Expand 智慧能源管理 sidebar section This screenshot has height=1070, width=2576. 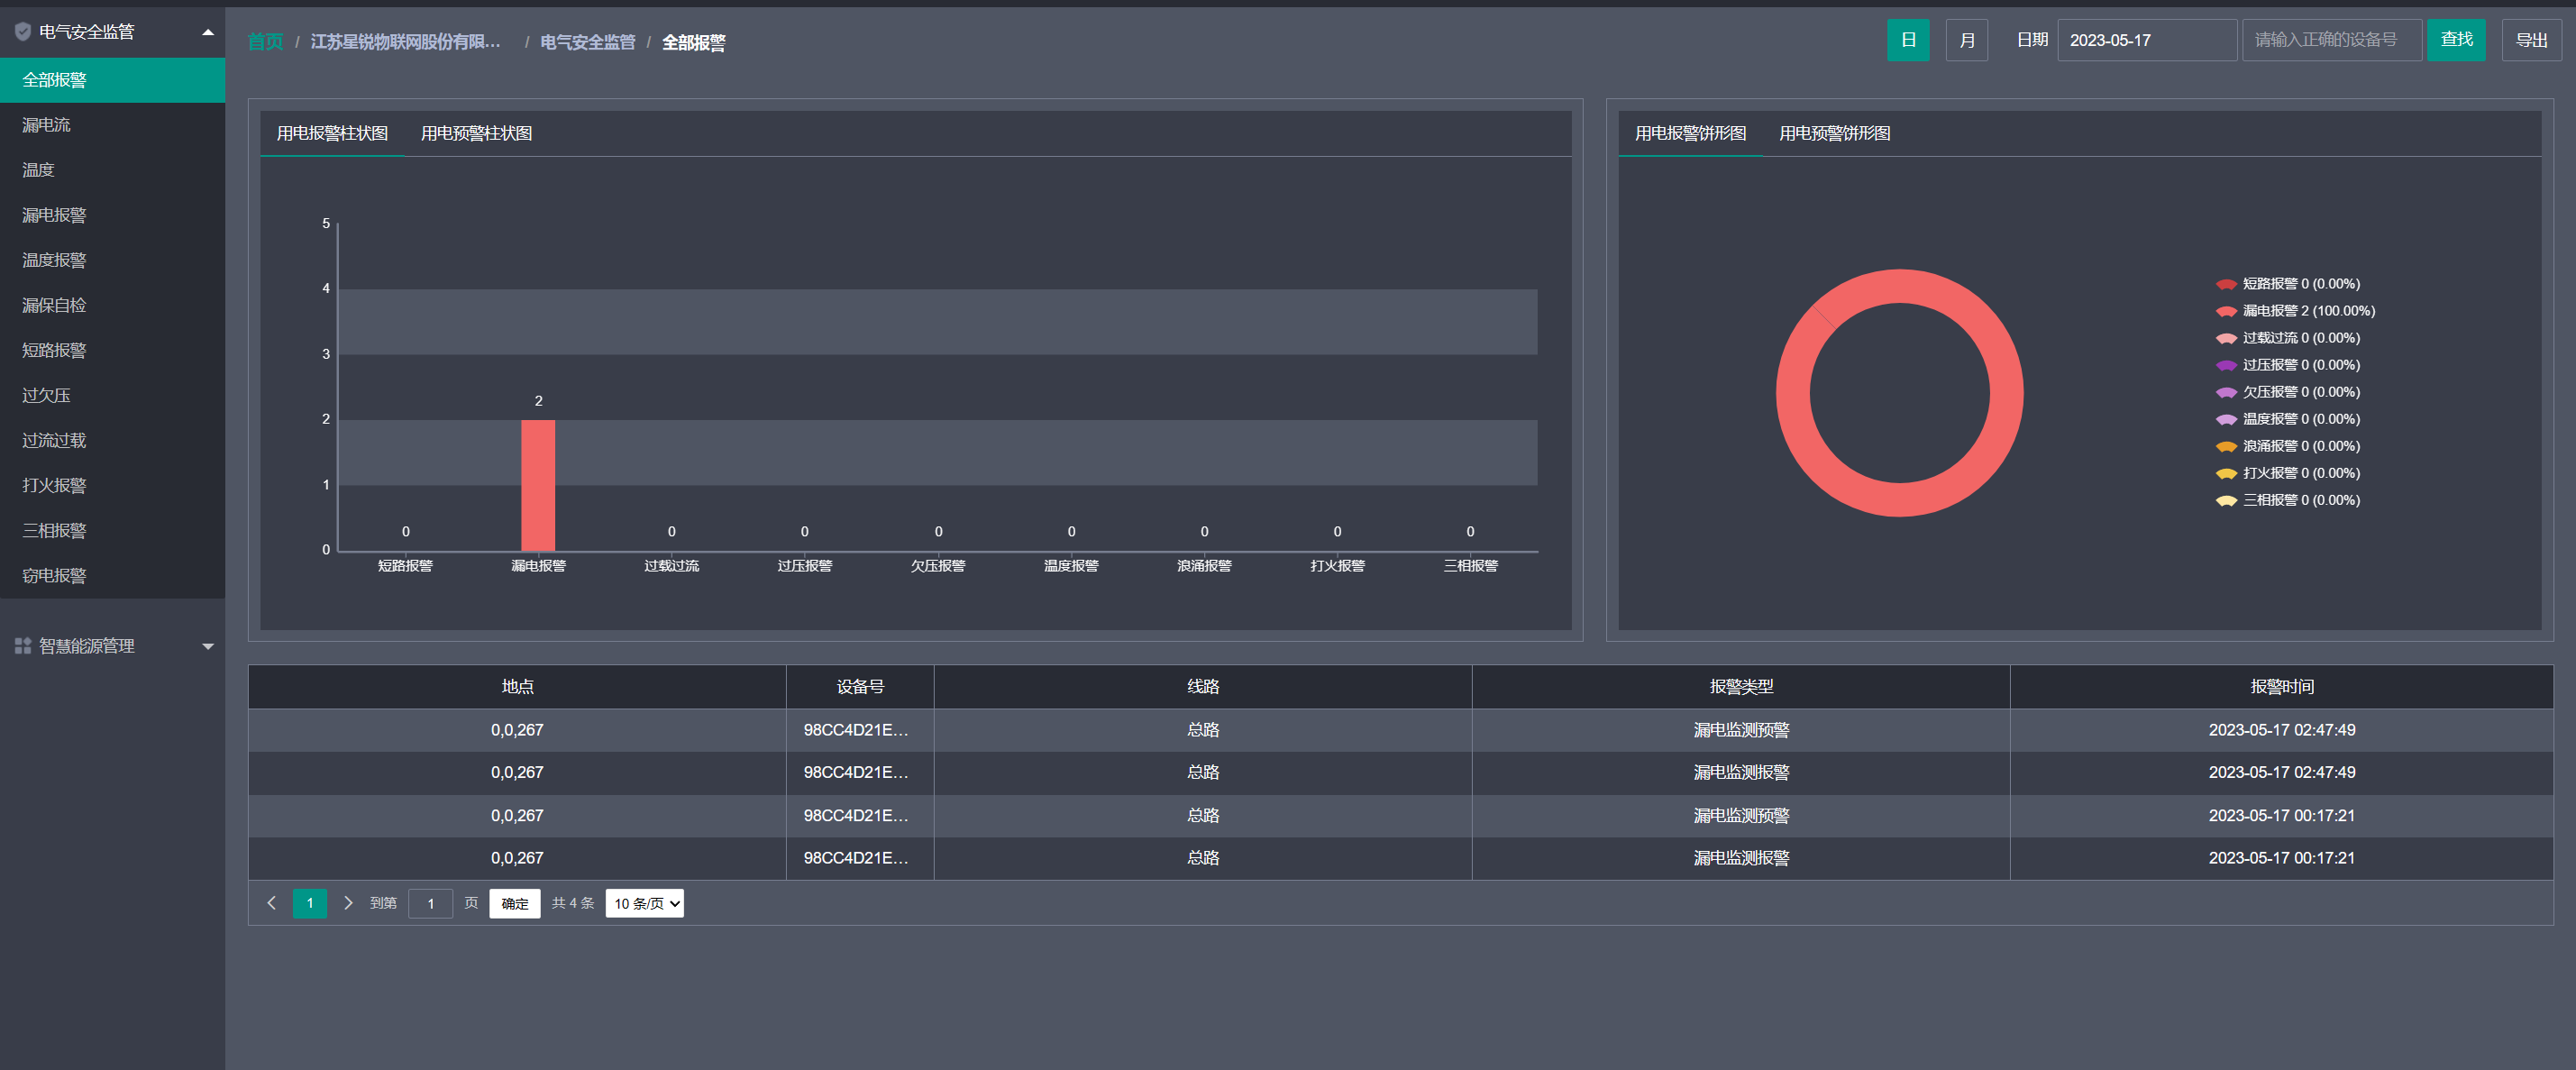(x=112, y=645)
